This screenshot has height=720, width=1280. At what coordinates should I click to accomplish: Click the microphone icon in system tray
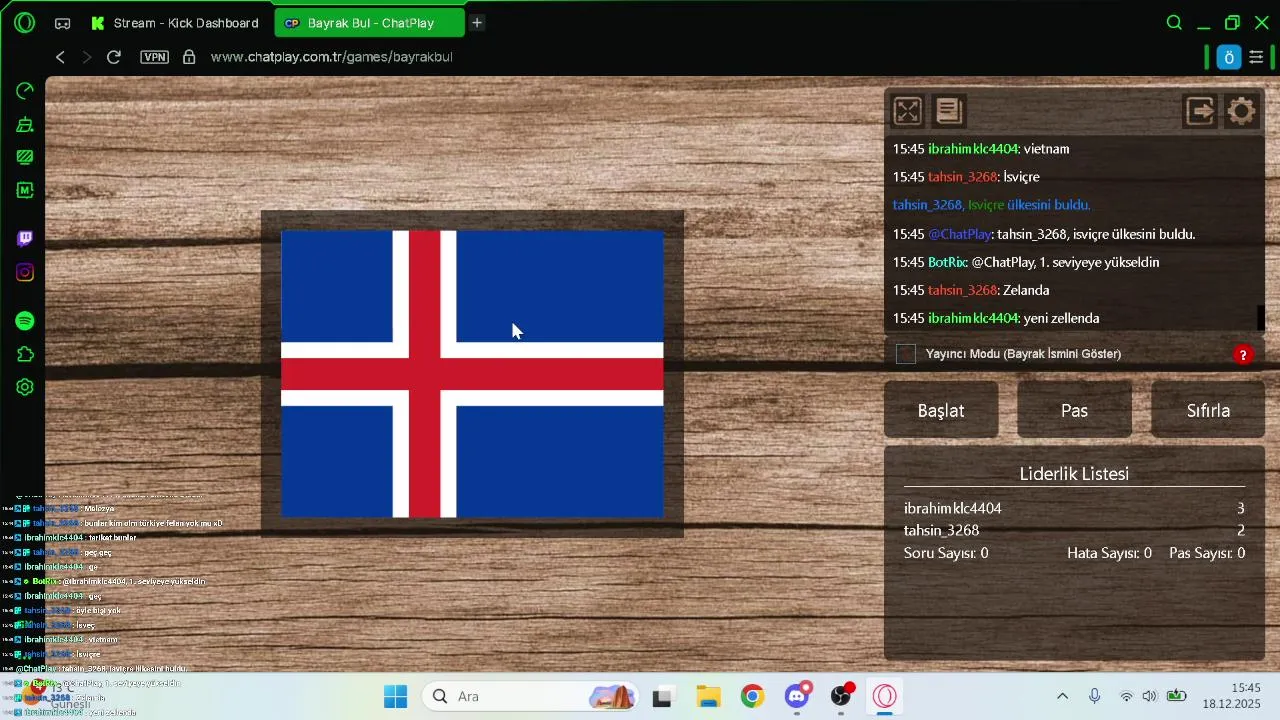(x=1095, y=696)
